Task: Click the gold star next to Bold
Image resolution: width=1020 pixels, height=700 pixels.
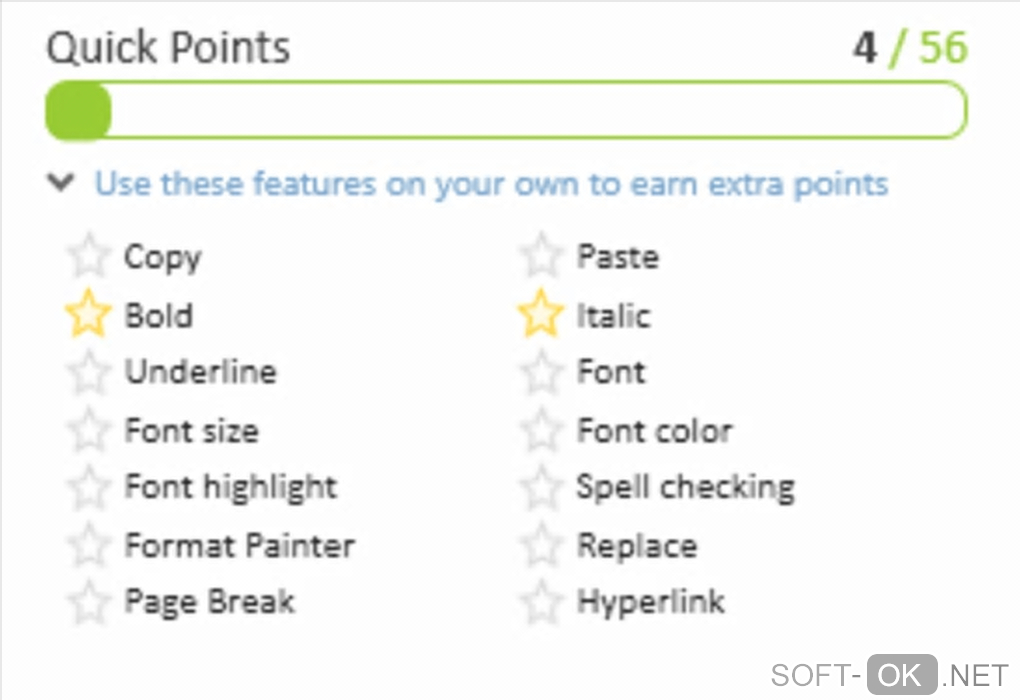Action: click(88, 314)
